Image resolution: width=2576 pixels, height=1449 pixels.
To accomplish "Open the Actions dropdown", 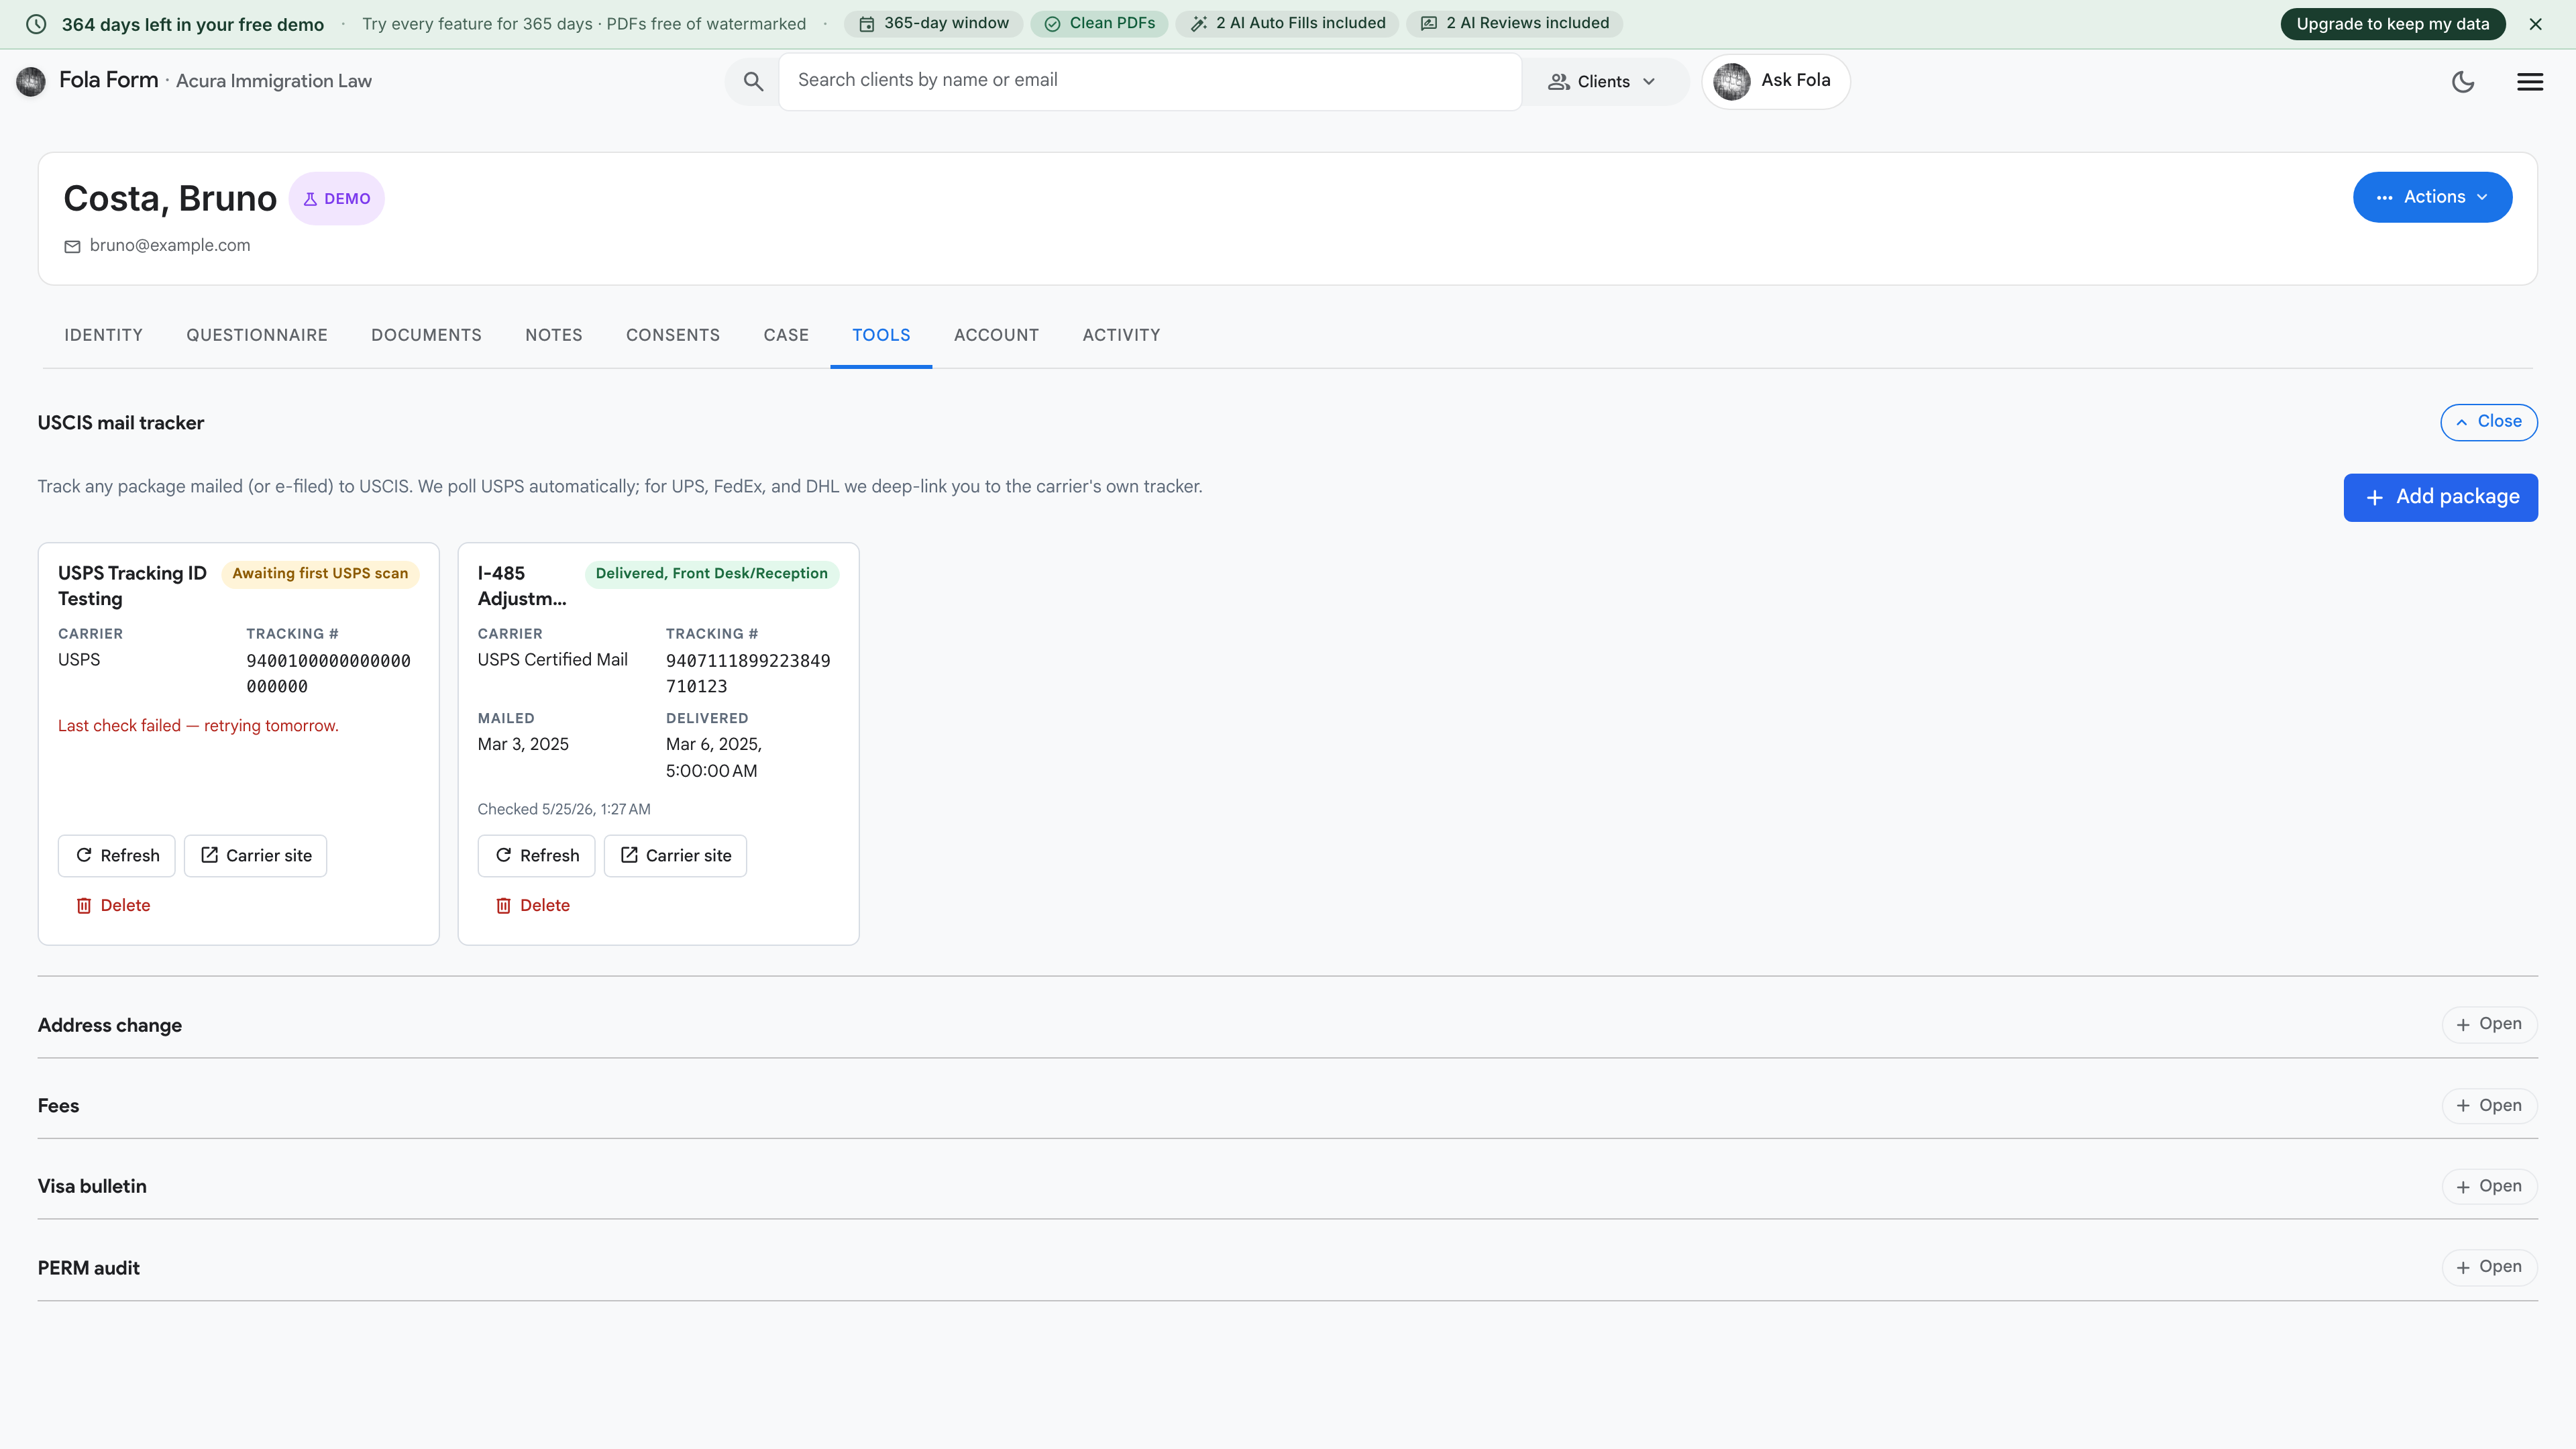I will (x=2432, y=198).
